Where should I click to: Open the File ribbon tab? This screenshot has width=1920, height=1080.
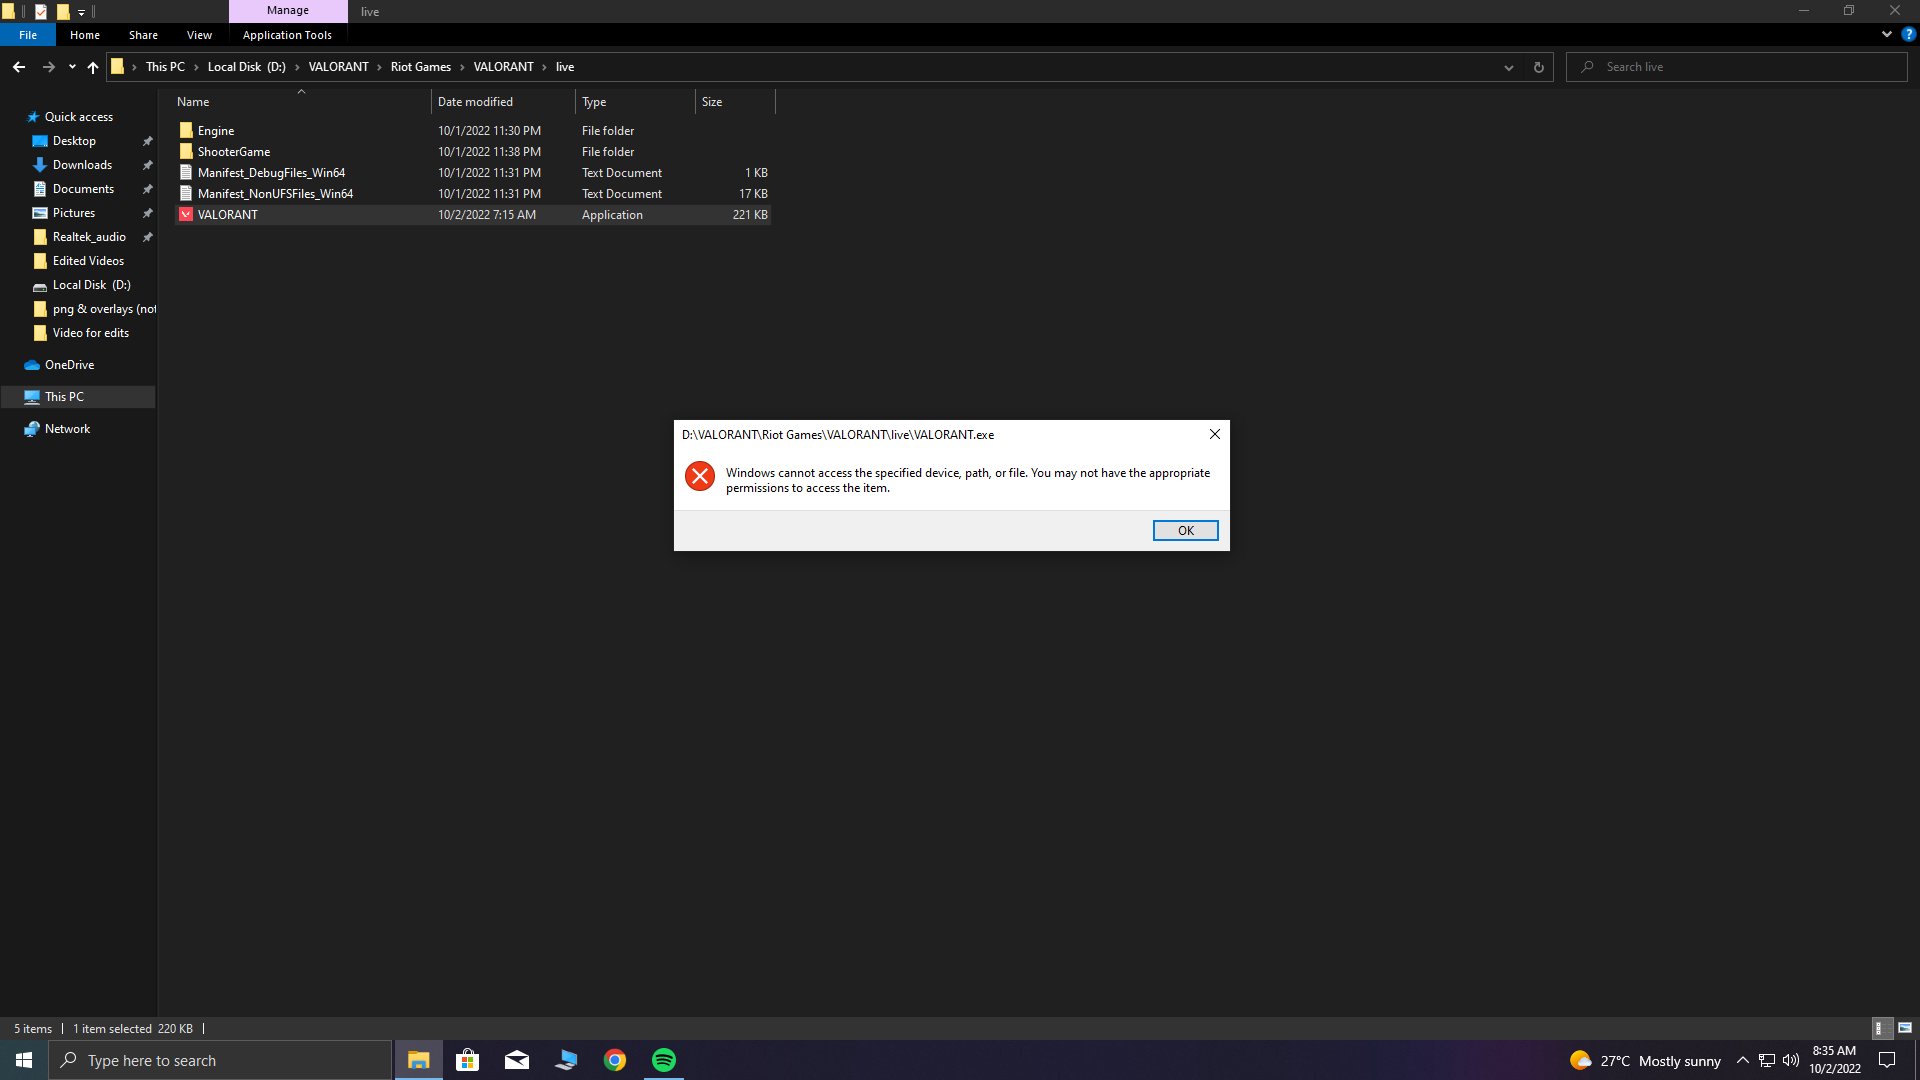coord(28,35)
